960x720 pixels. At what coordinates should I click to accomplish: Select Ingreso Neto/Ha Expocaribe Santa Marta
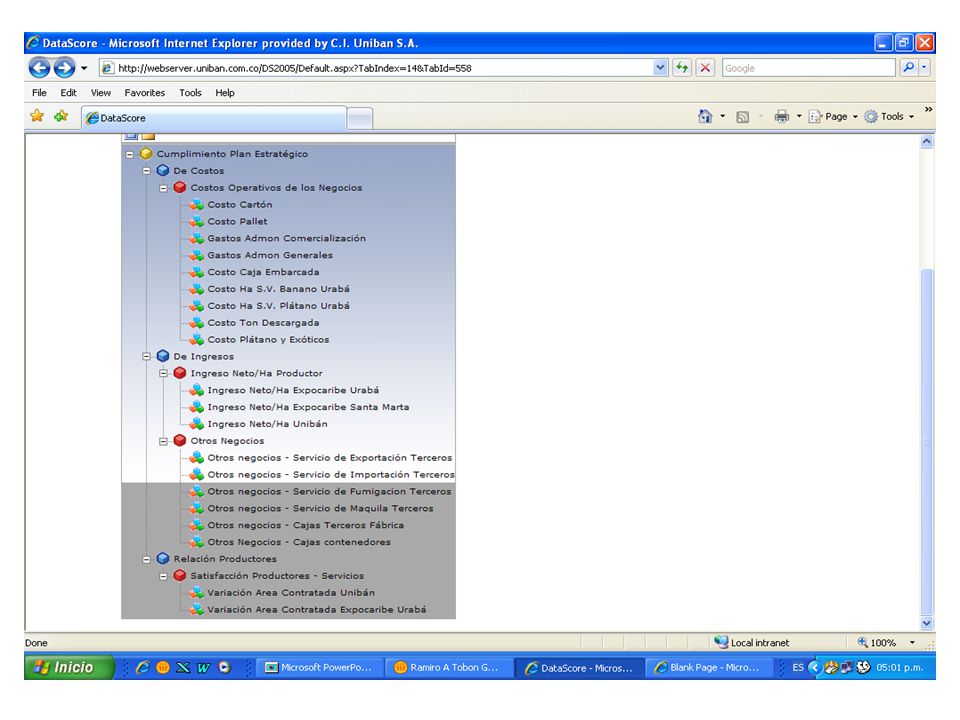pyautogui.click(x=308, y=407)
